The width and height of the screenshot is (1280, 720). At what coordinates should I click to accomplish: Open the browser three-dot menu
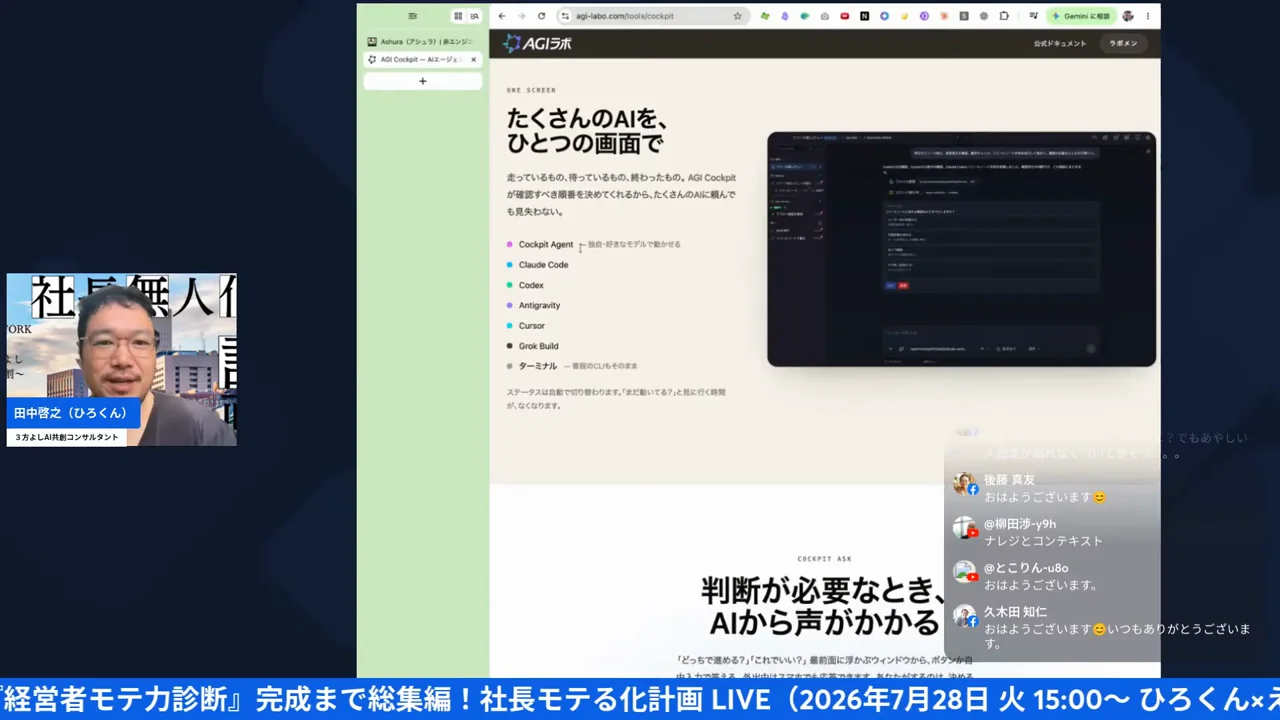coord(1148,16)
